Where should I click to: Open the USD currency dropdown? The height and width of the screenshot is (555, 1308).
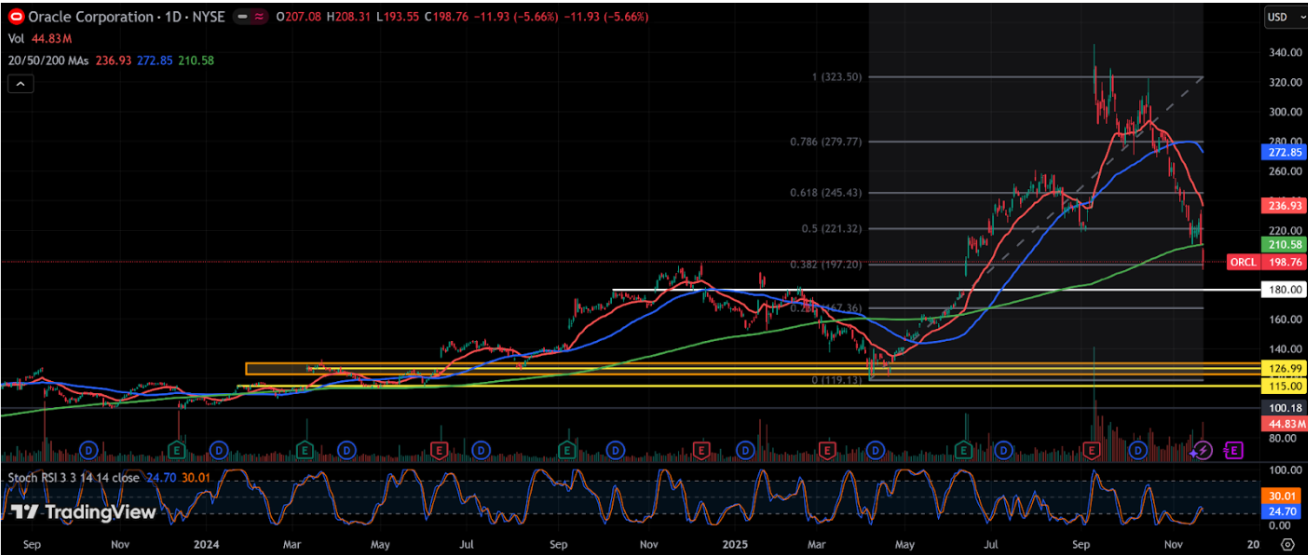tap(1280, 17)
